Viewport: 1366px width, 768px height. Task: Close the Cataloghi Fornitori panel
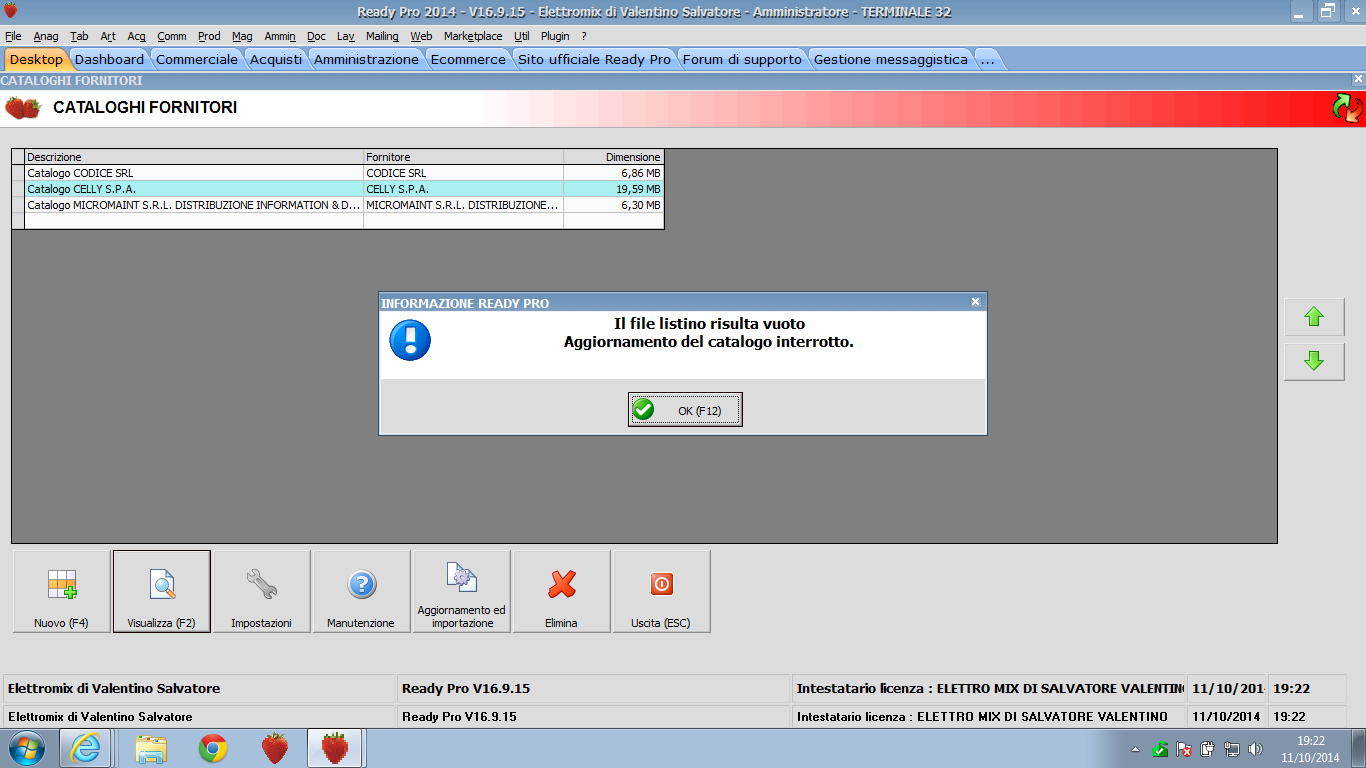[1358, 79]
